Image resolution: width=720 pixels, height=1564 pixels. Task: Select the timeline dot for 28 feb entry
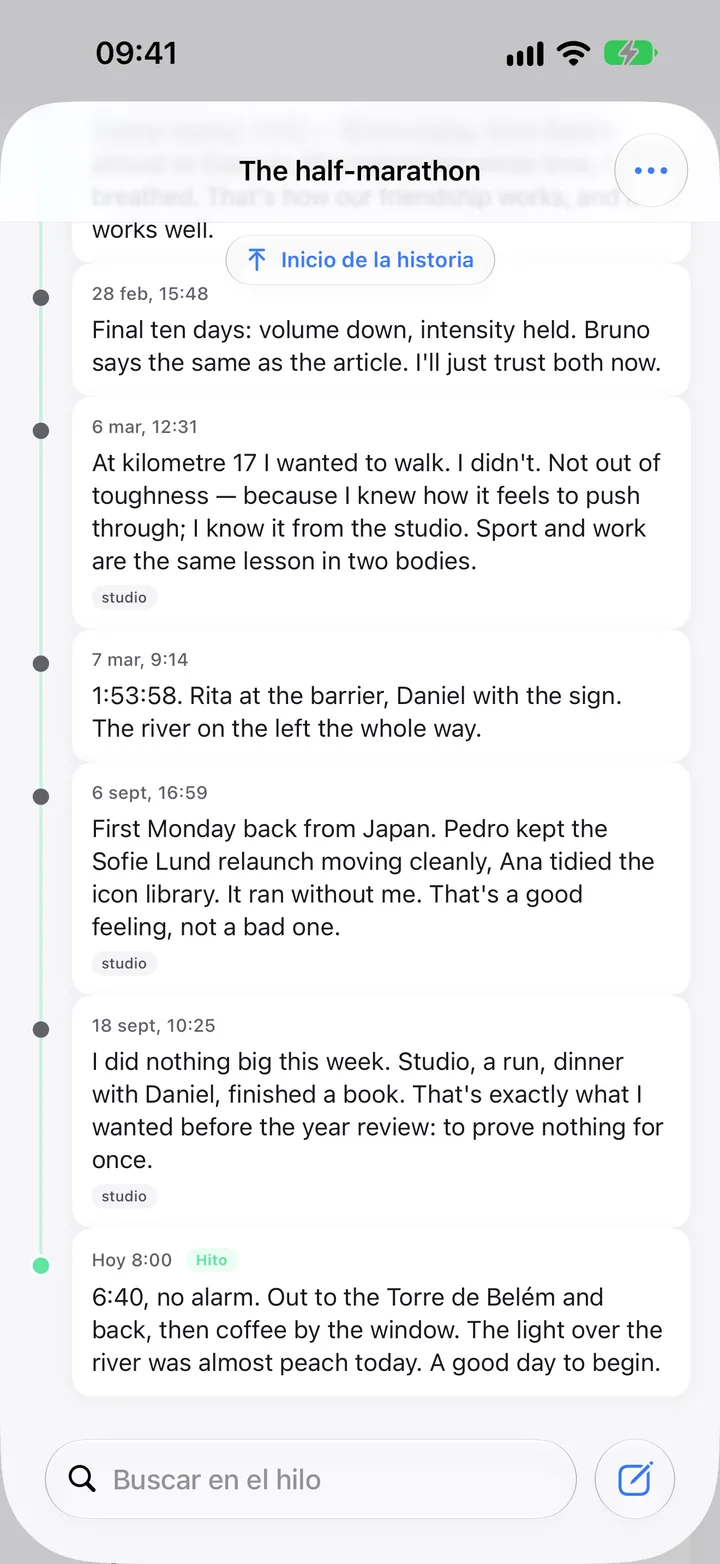pyautogui.click(x=41, y=298)
